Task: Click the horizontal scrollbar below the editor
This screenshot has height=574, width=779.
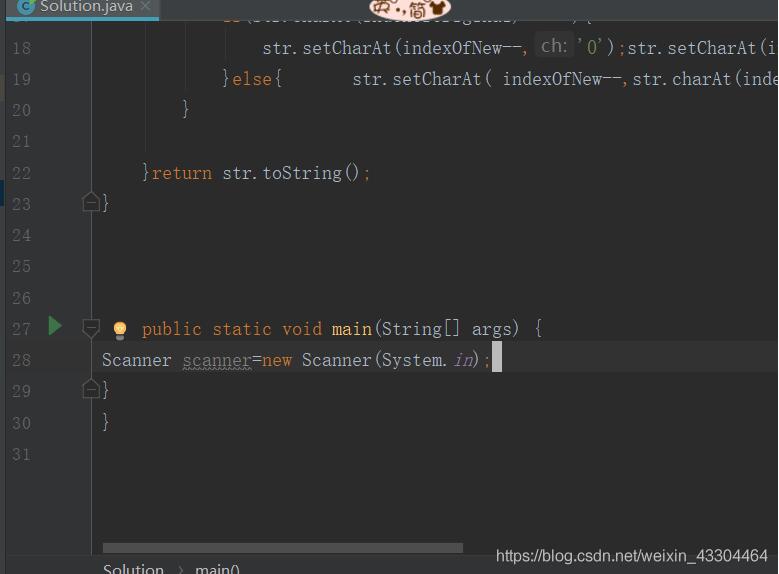Action: (x=282, y=548)
